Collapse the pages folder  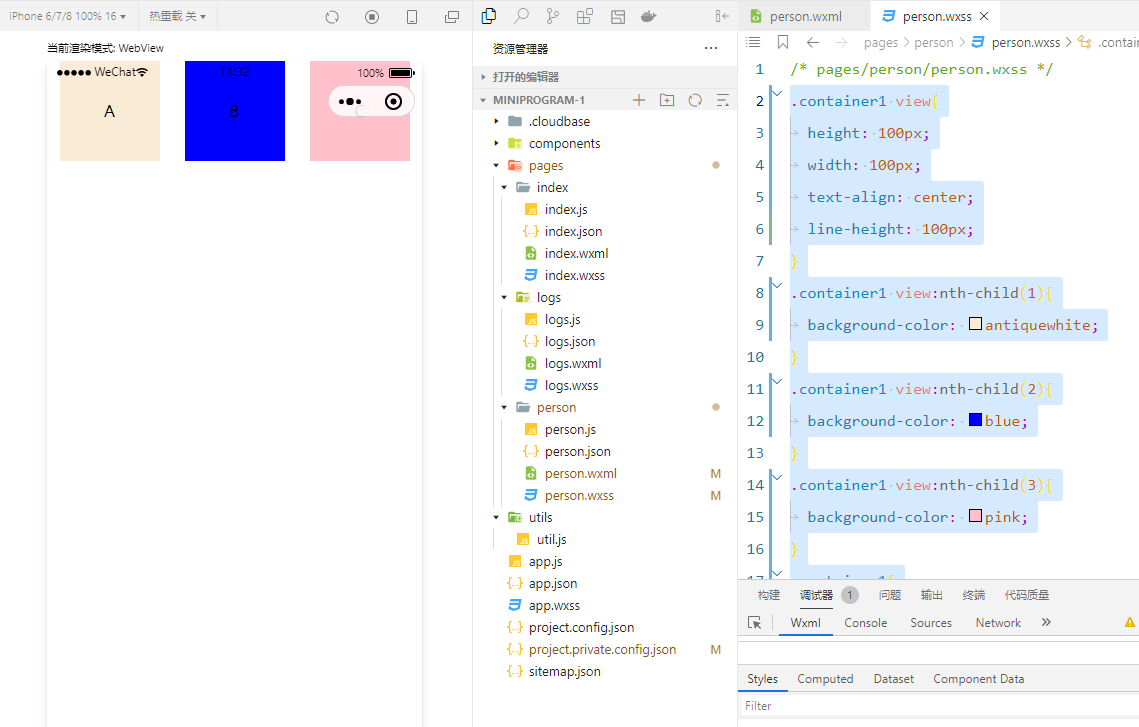coord(497,166)
